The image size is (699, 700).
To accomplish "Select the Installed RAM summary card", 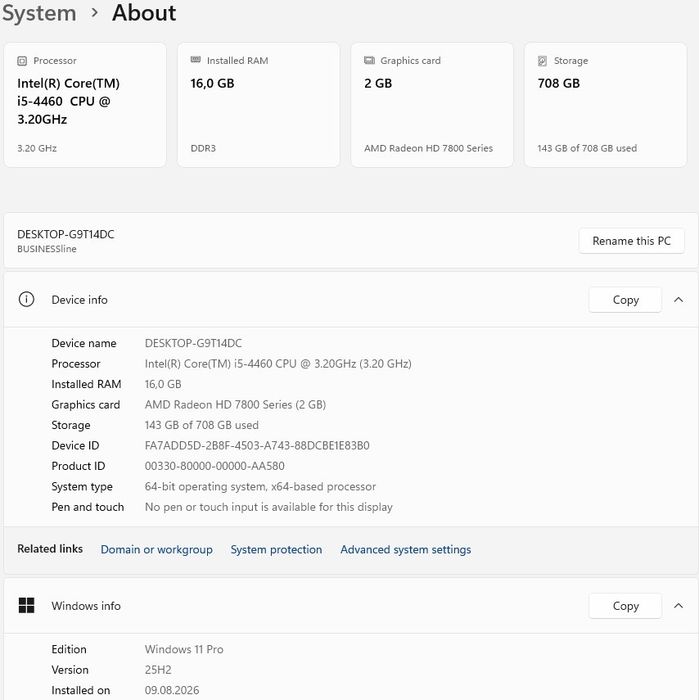I will pyautogui.click(x=258, y=105).
